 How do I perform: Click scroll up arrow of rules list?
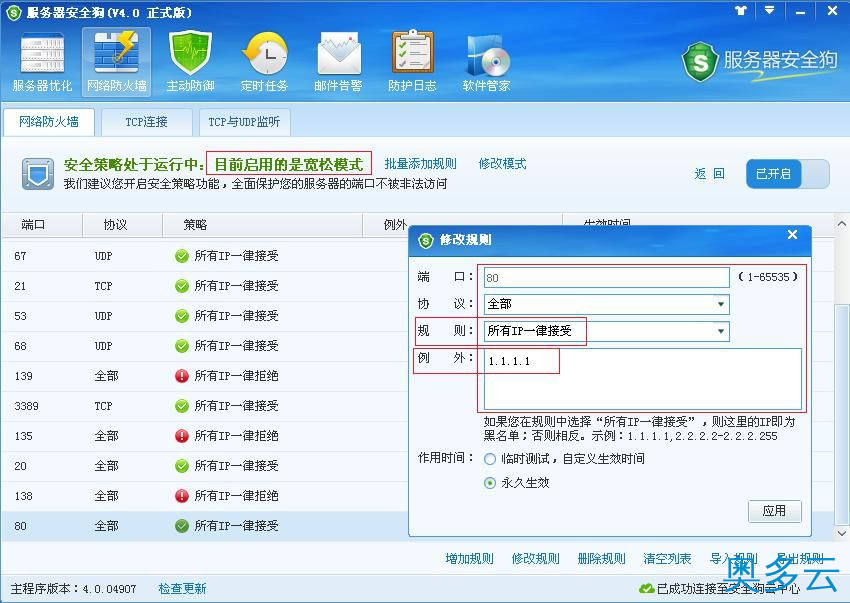tap(841, 223)
